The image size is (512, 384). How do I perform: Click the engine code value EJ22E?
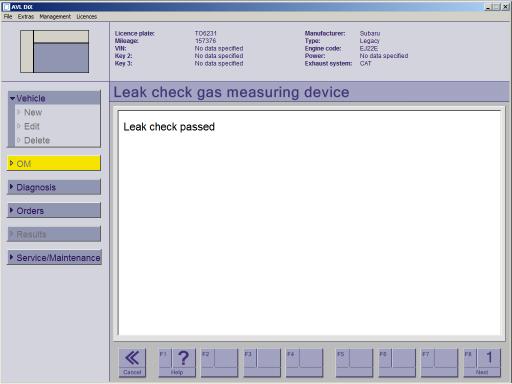click(x=369, y=48)
